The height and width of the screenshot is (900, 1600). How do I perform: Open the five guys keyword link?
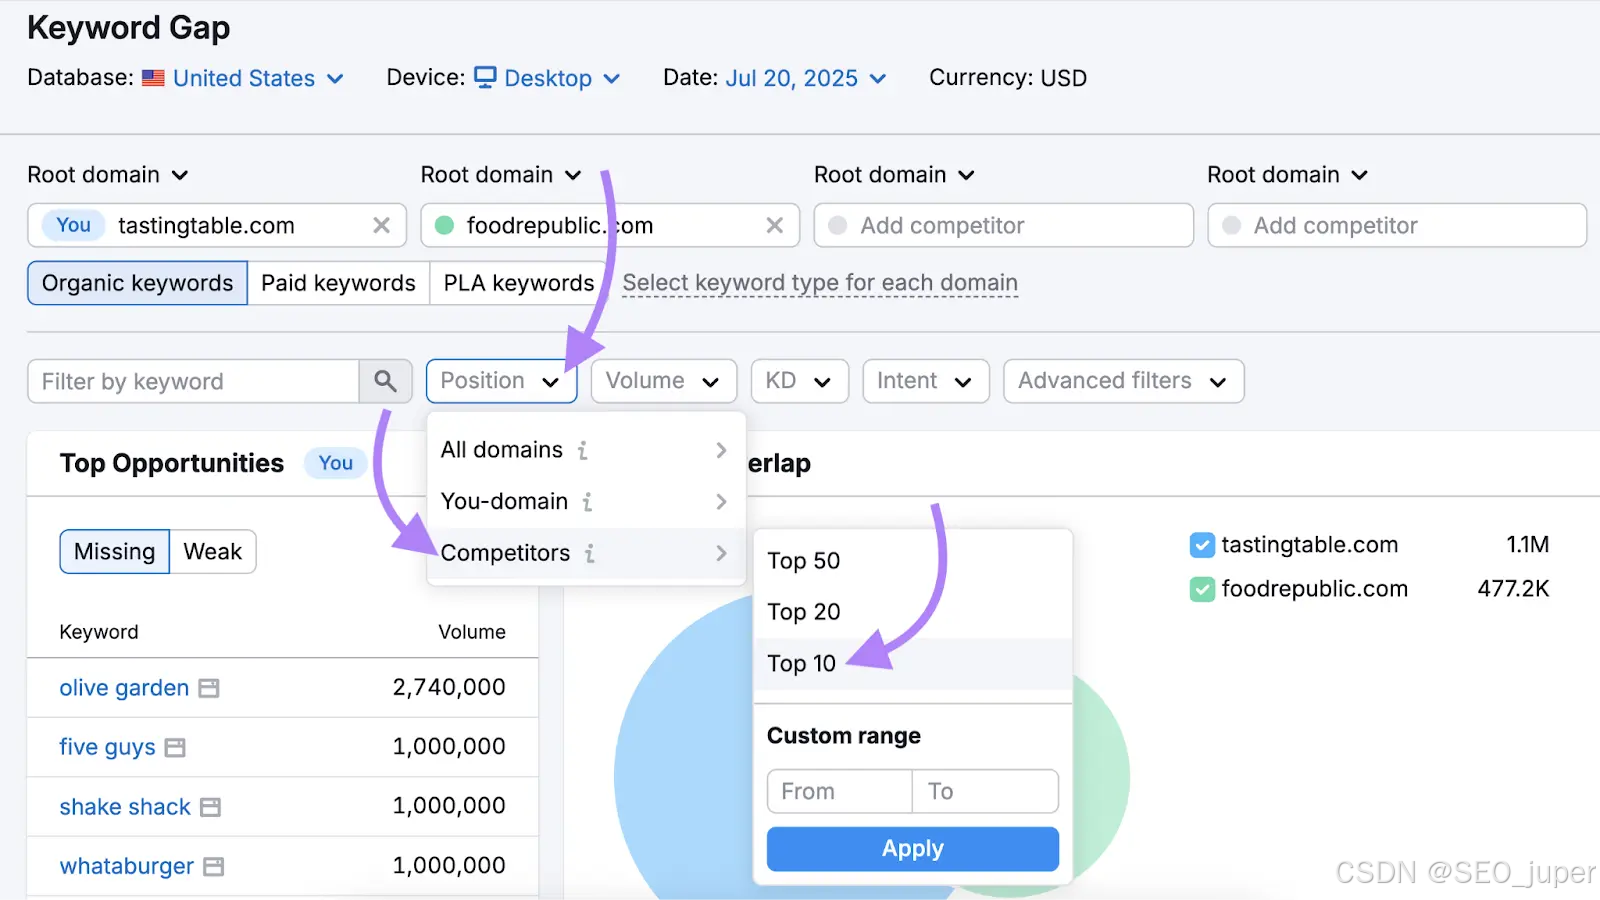click(x=107, y=747)
